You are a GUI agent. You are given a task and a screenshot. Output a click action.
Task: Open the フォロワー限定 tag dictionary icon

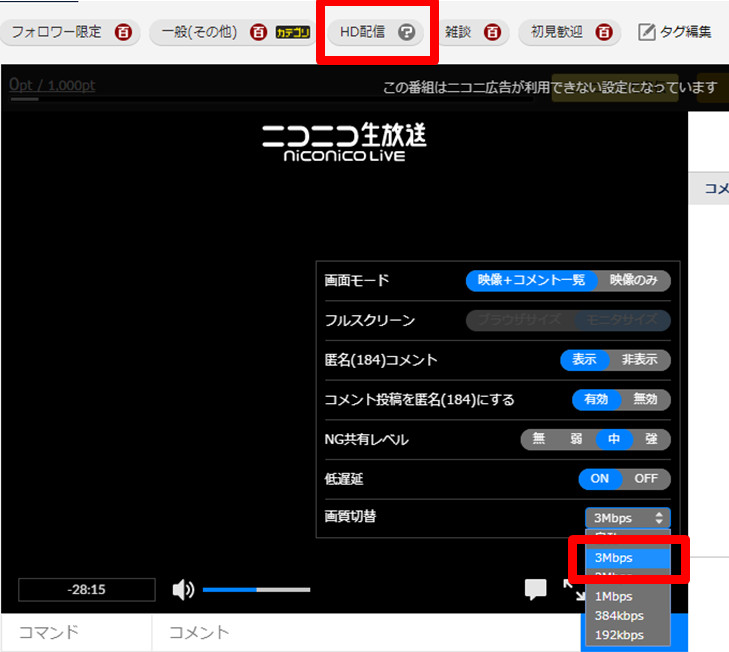coord(123,32)
